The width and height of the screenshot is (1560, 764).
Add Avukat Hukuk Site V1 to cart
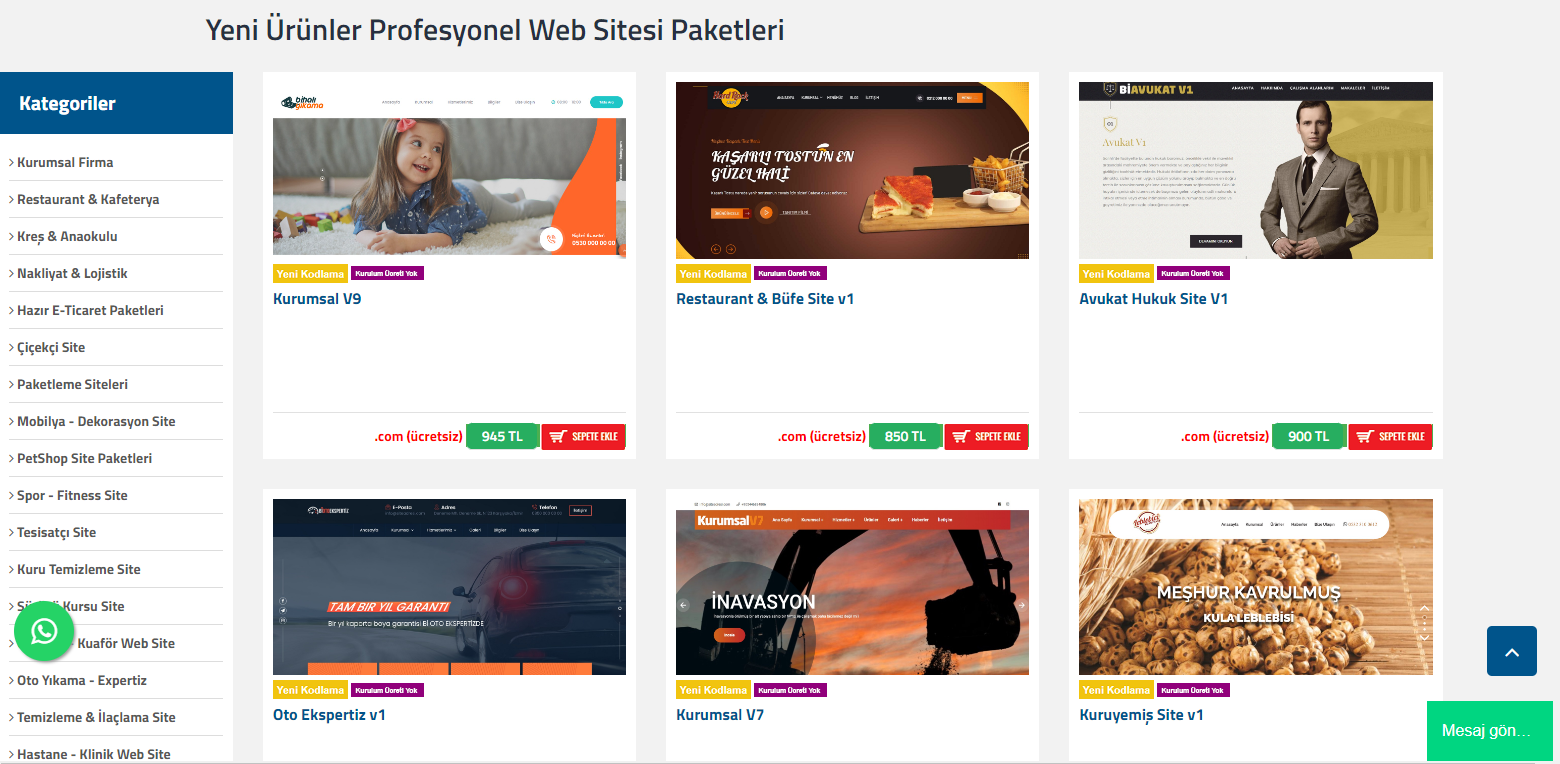coord(1390,437)
